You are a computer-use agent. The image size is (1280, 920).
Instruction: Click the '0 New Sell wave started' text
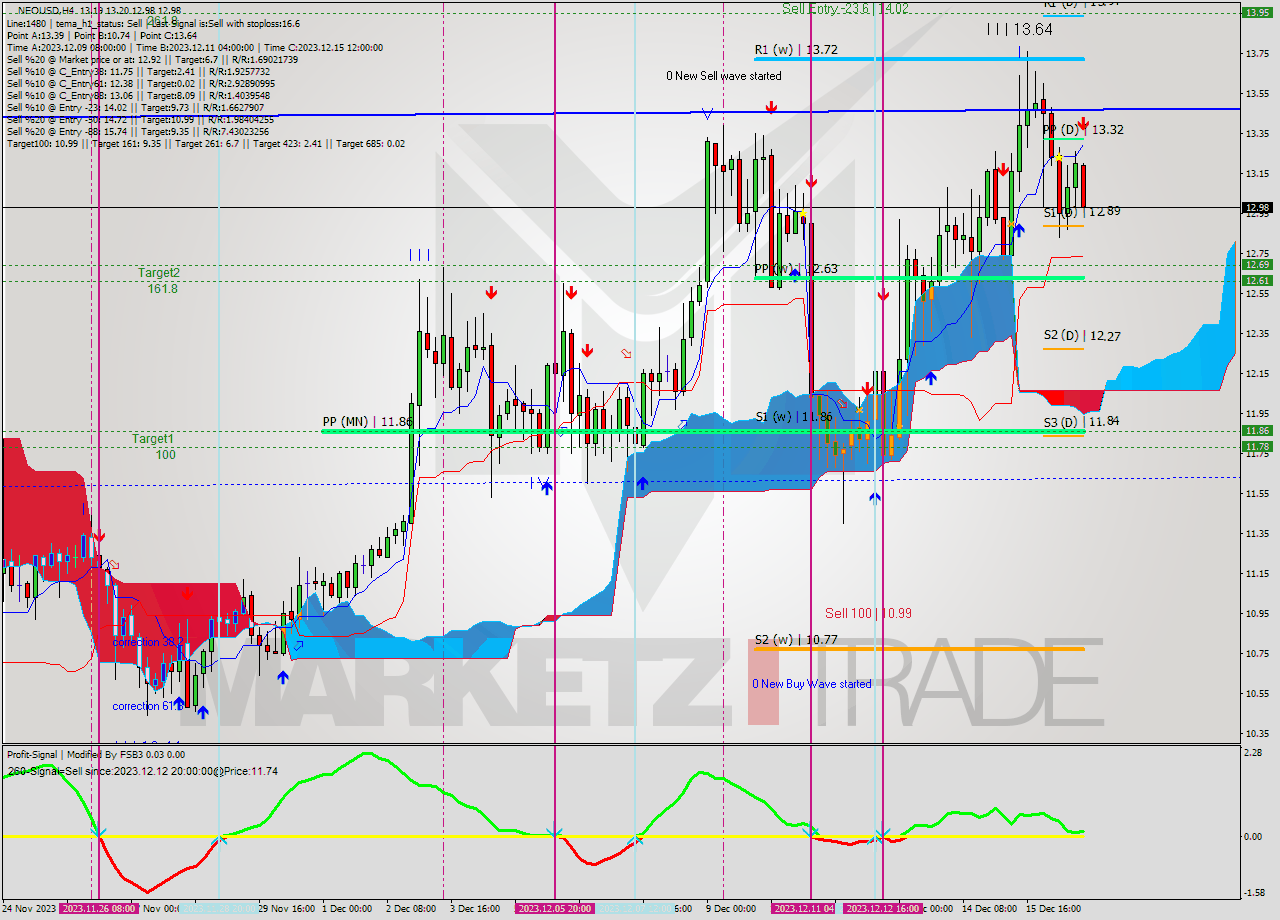point(724,76)
